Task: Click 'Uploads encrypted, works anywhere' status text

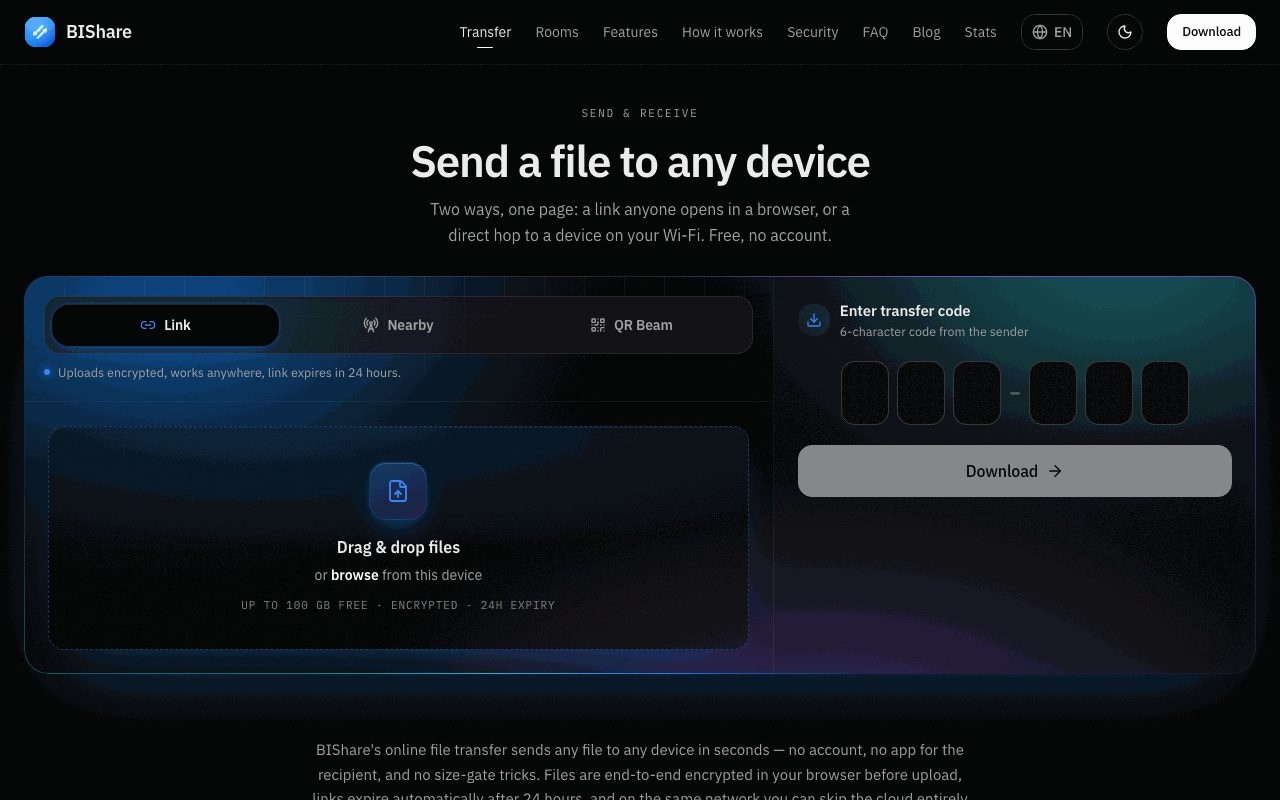Action: [229, 373]
